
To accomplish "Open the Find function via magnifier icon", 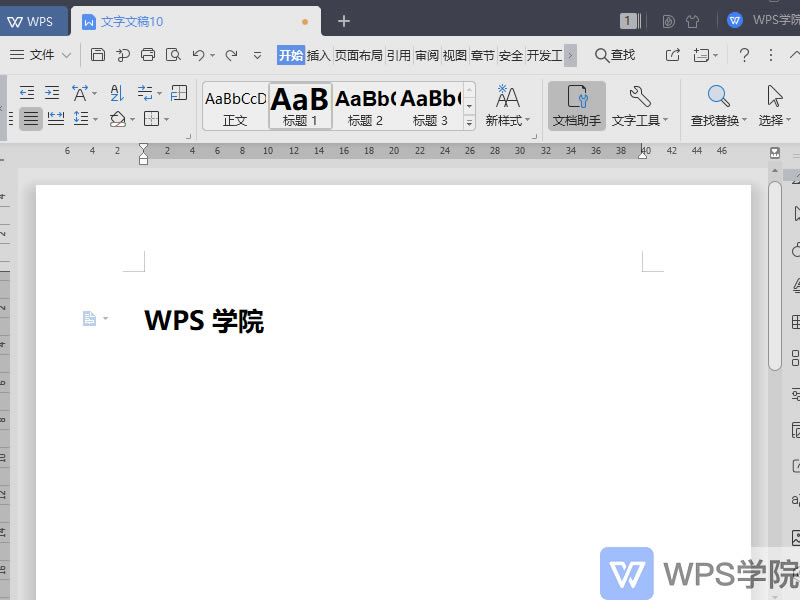I will pos(614,55).
